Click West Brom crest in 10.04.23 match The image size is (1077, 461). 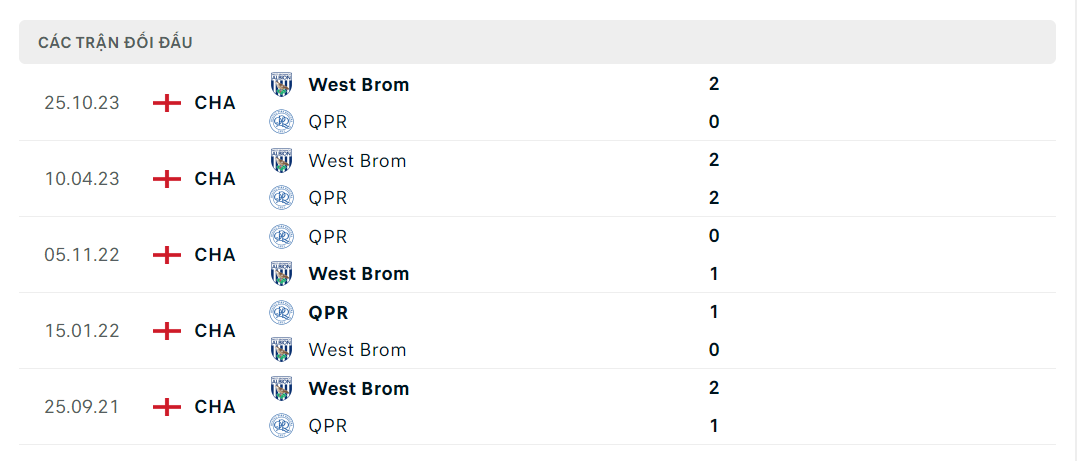(282, 160)
